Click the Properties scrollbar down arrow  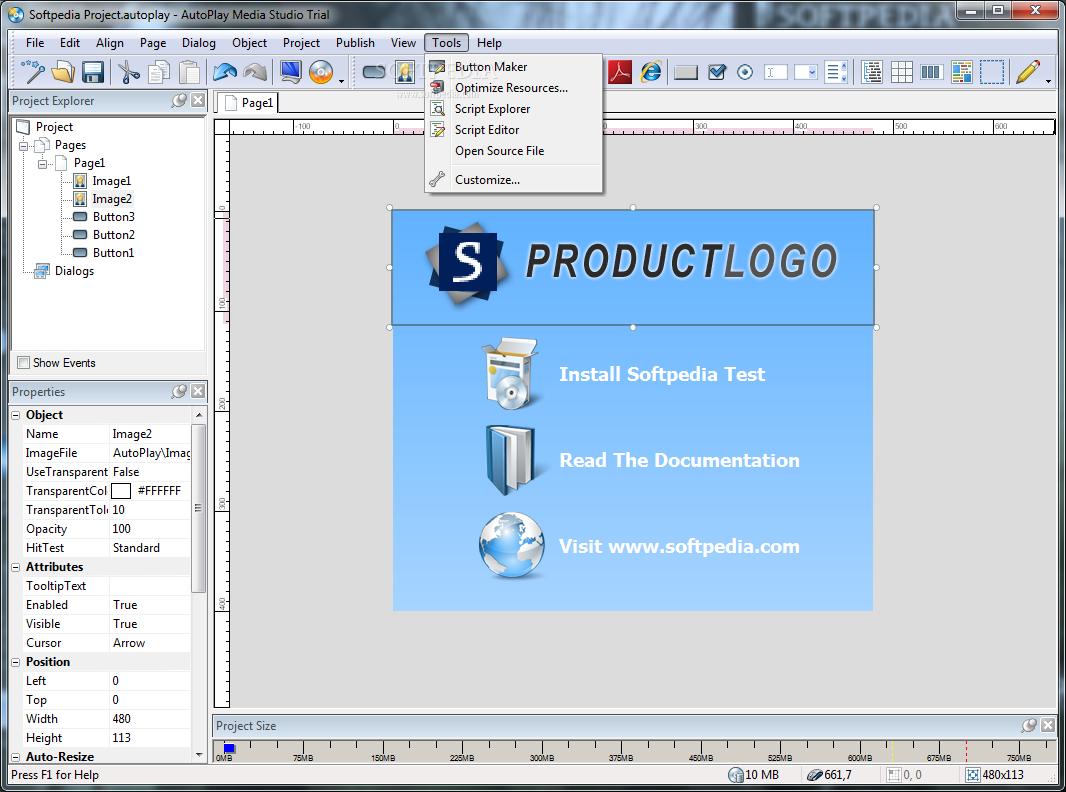click(199, 755)
